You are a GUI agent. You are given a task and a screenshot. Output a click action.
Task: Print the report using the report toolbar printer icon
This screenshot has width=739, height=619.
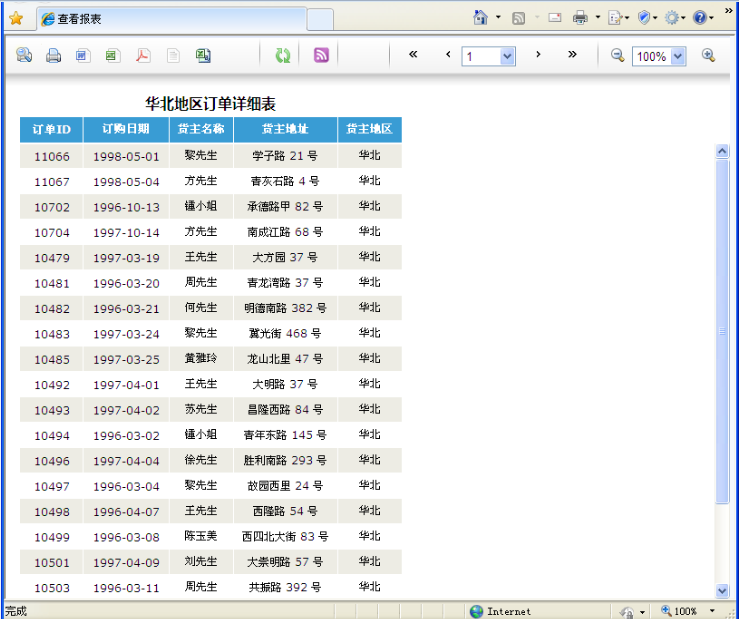53,56
